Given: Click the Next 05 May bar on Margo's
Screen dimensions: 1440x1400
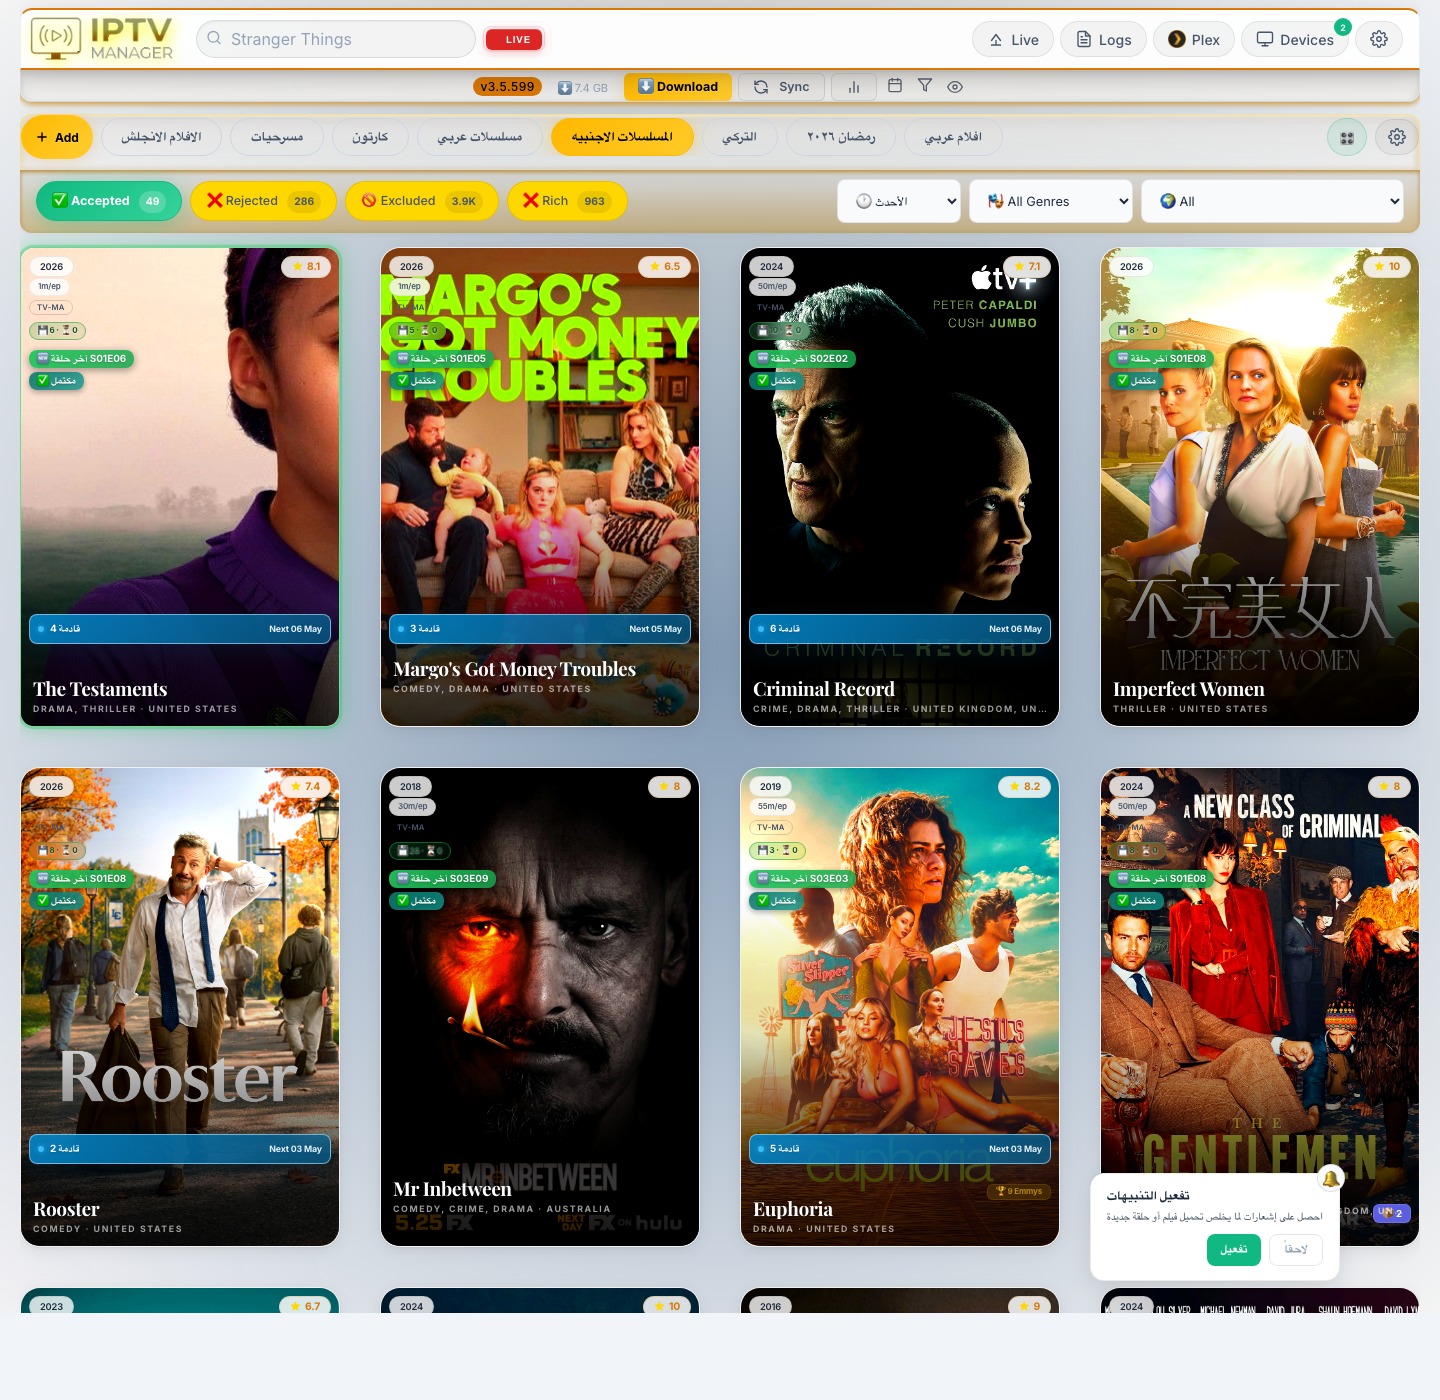Looking at the screenshot, I should 540,629.
